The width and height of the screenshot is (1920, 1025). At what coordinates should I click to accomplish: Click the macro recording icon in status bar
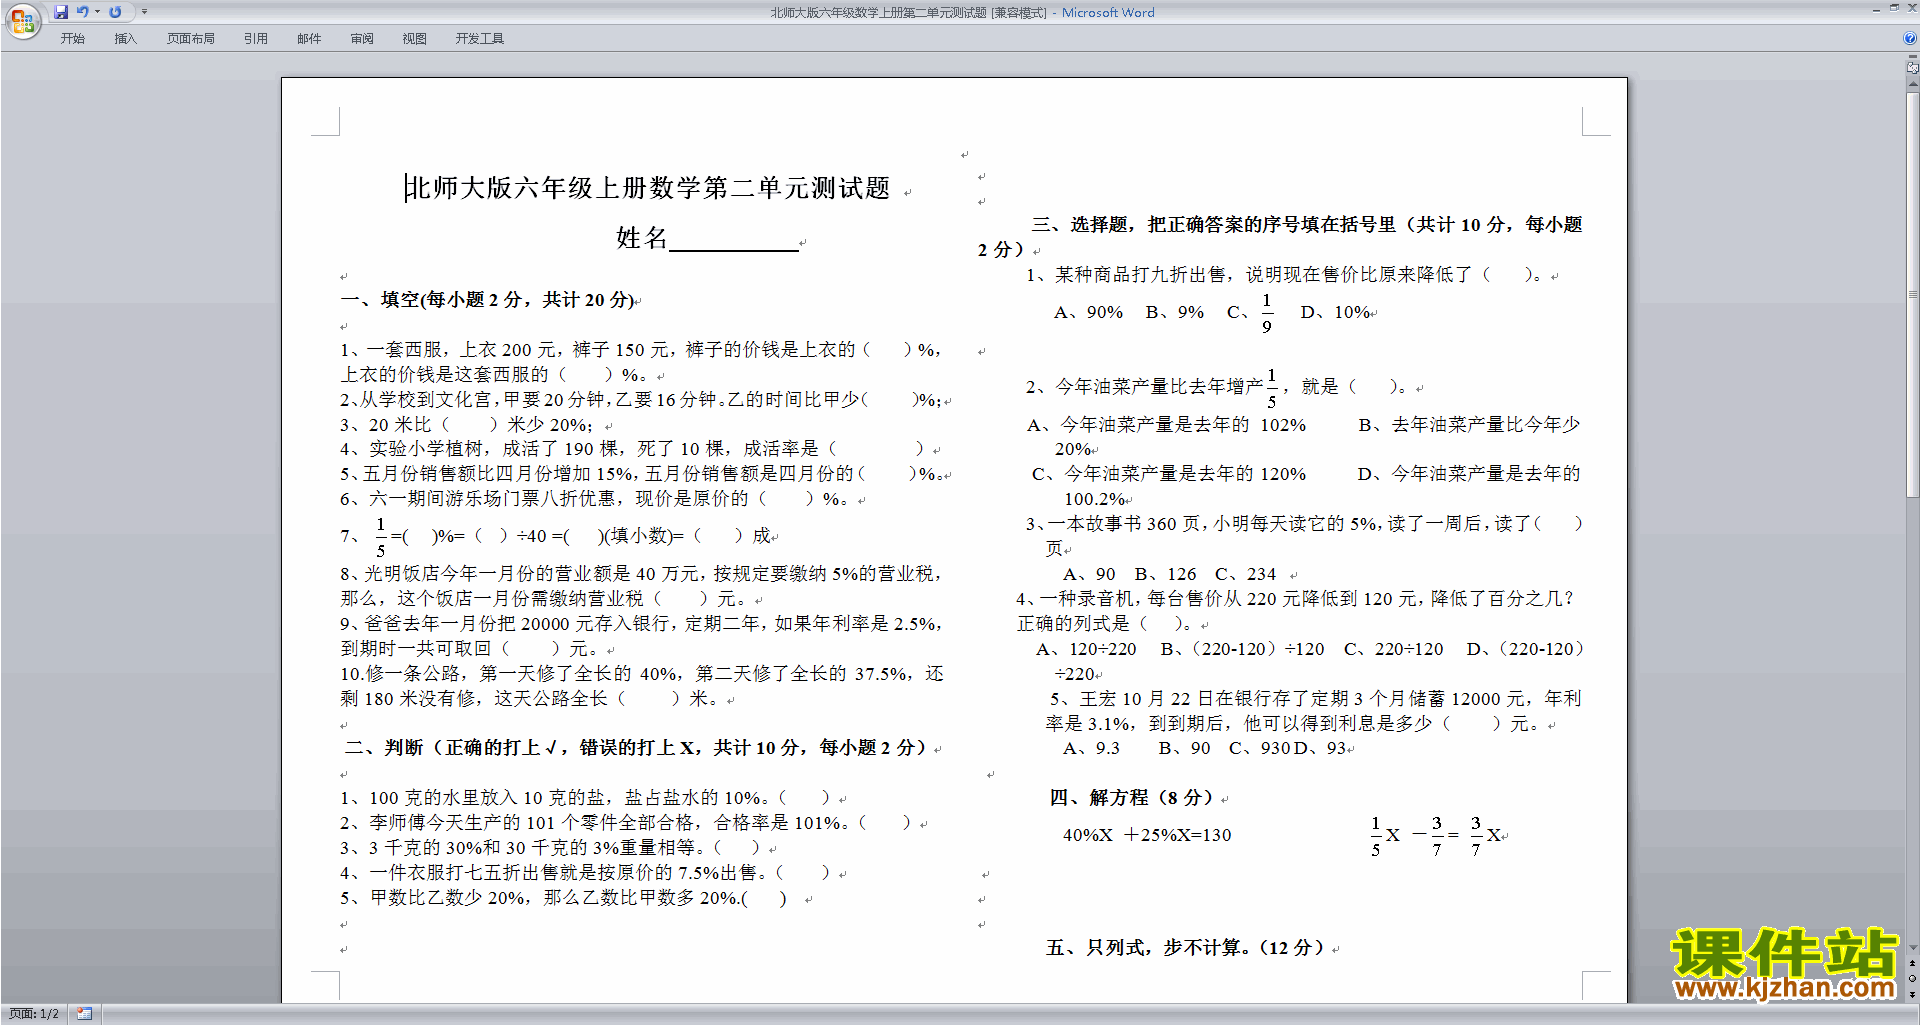(x=84, y=1014)
